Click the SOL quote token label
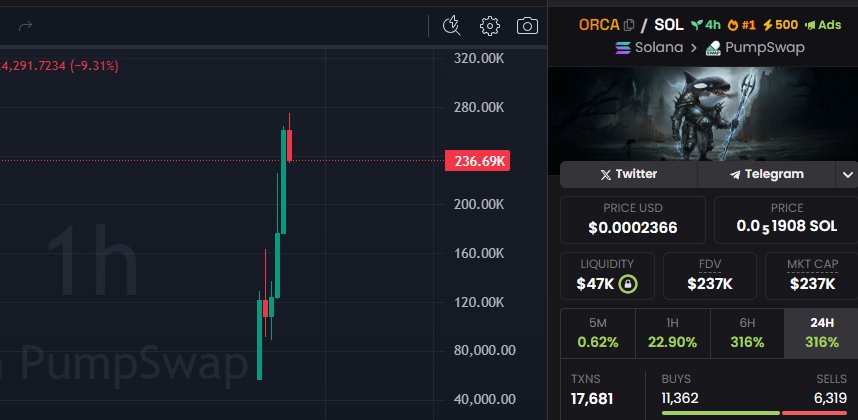Viewport: 858px width, 420px height. click(x=669, y=25)
